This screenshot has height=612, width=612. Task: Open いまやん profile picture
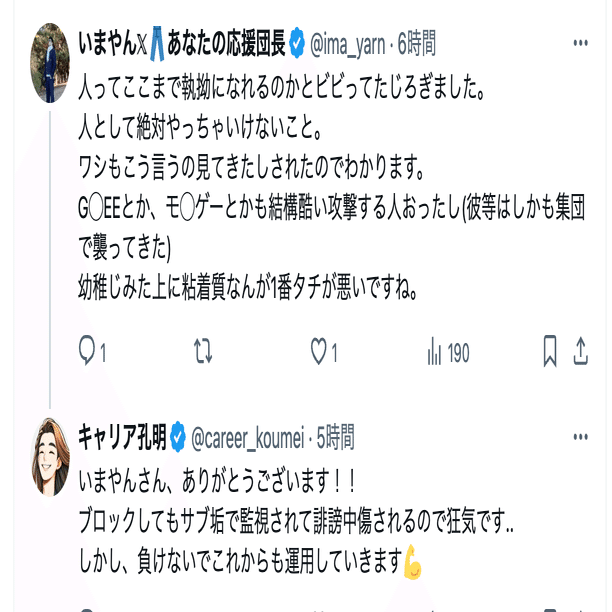point(50,62)
